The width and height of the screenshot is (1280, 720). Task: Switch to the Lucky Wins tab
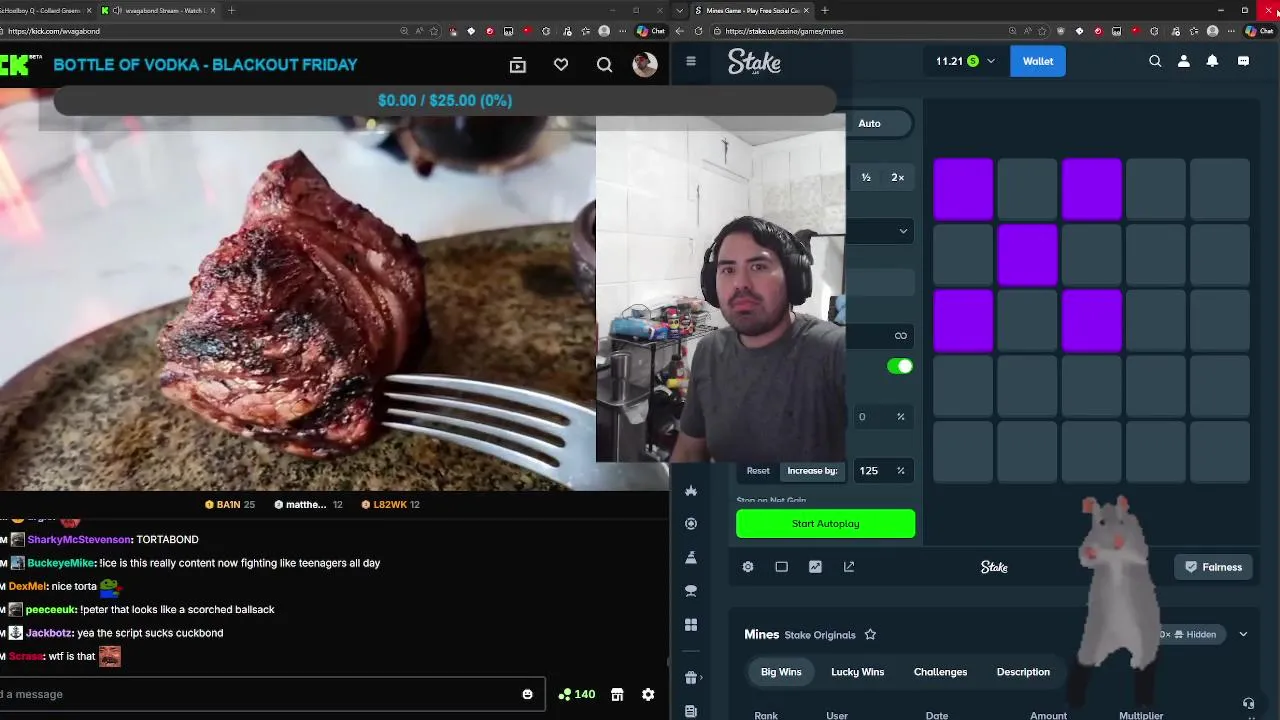[858, 672]
